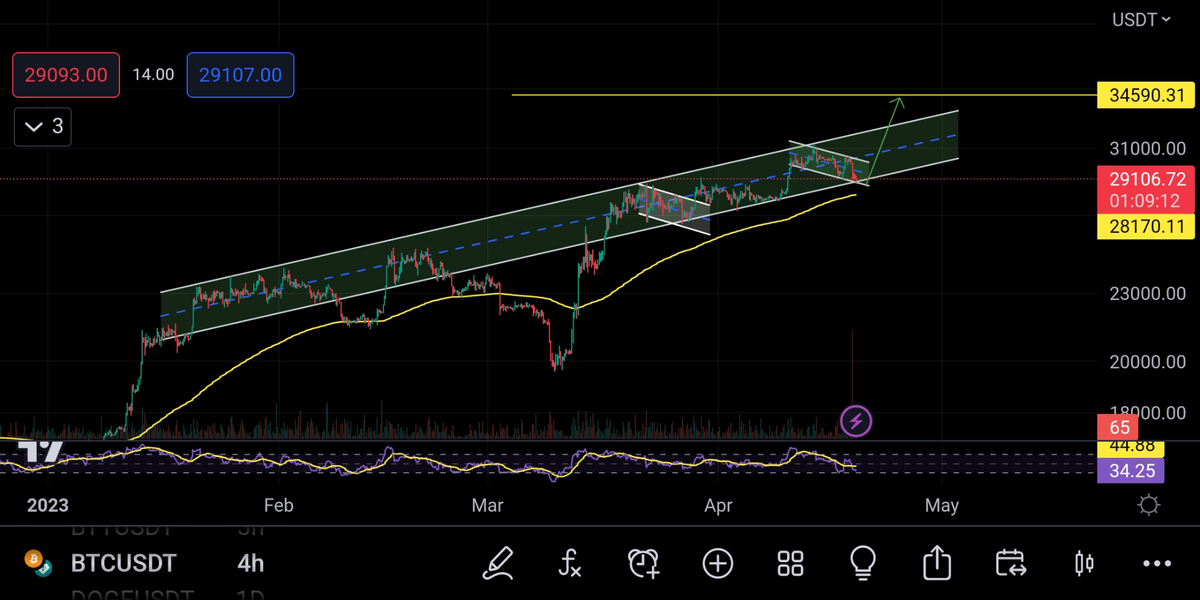Tap the red sell price 29093.00
The image size is (1200, 600).
click(66, 75)
